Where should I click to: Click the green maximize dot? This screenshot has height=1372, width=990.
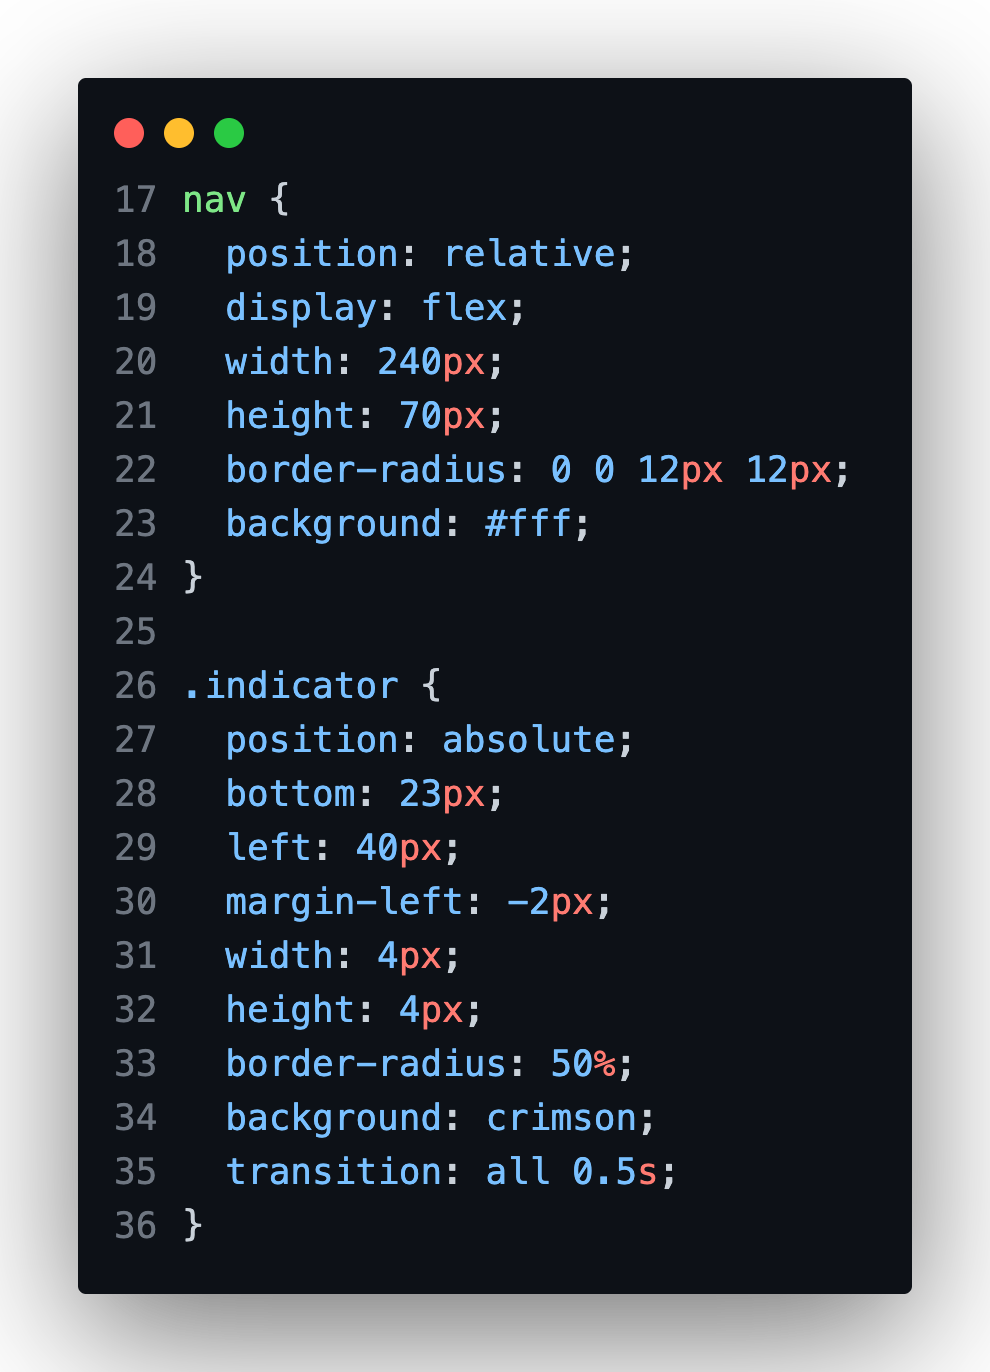pyautogui.click(x=229, y=133)
